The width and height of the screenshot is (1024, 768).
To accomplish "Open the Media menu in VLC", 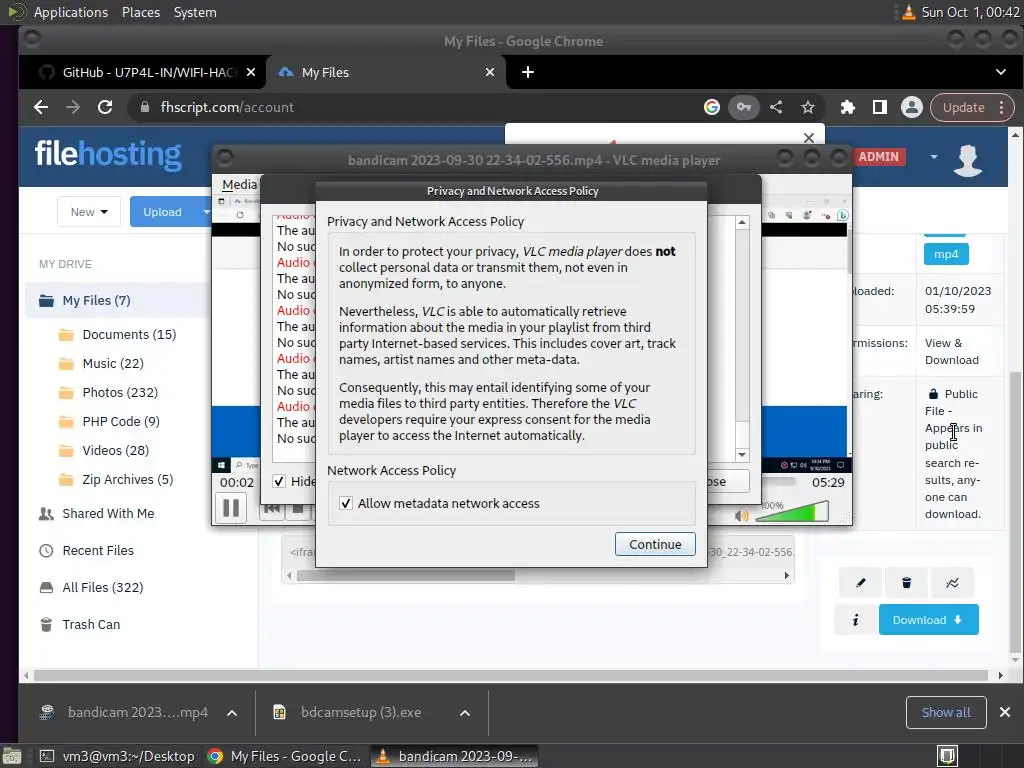I will 239,184.
